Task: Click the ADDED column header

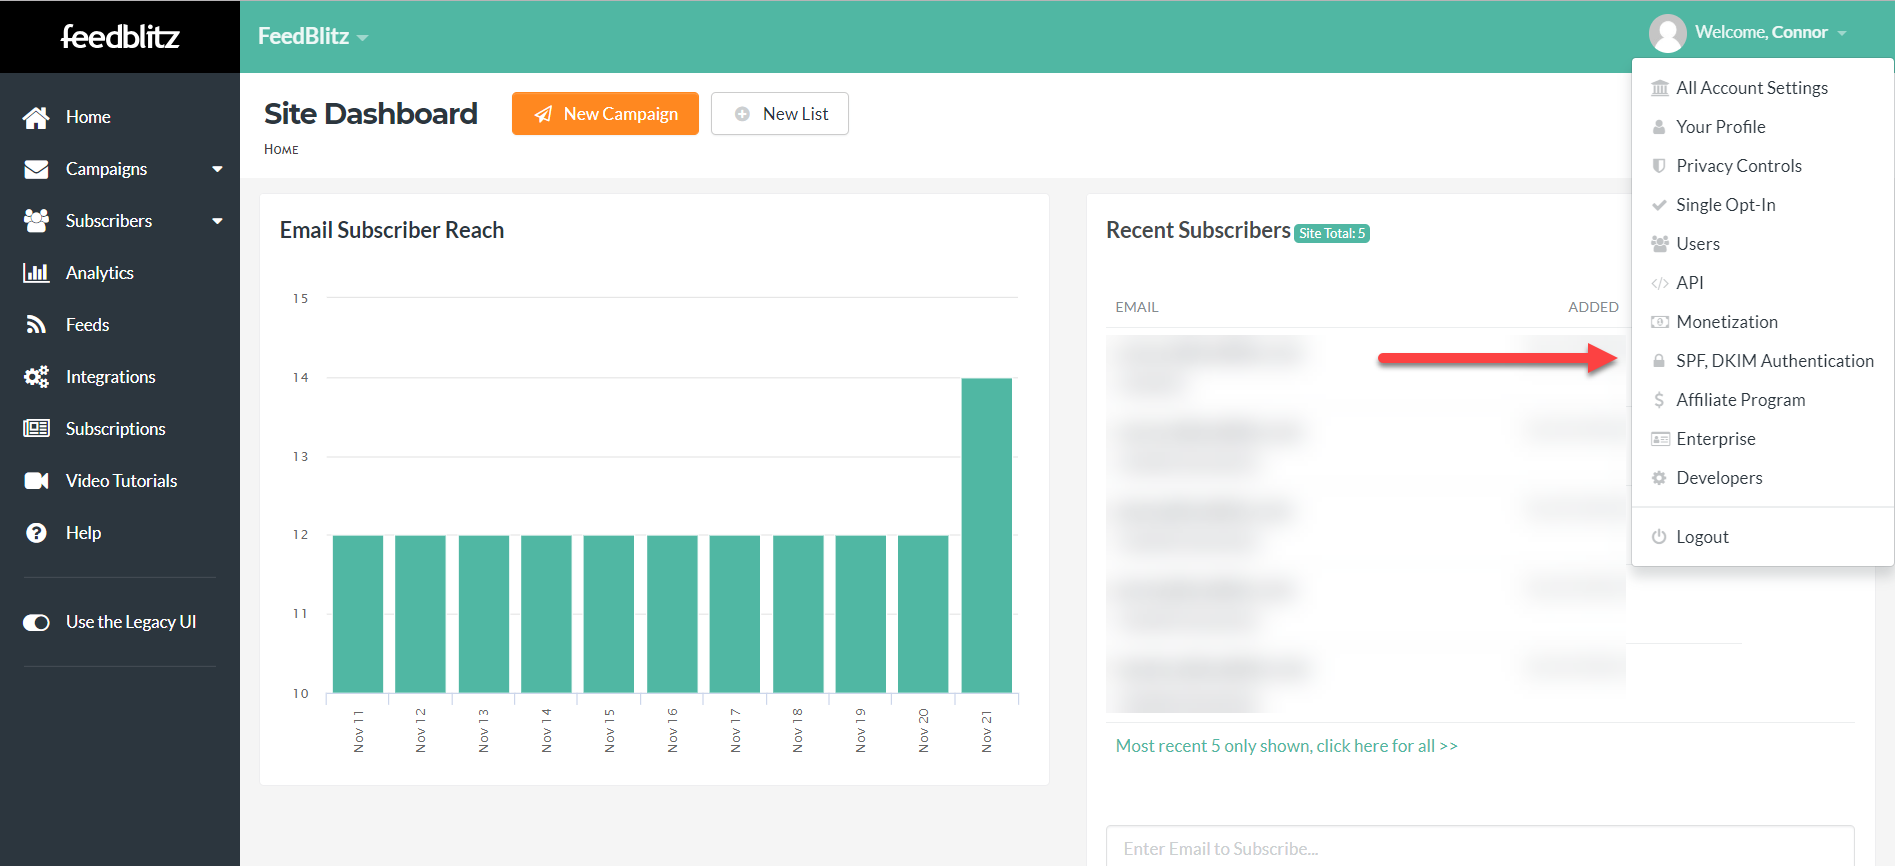Action: pyautogui.click(x=1593, y=307)
